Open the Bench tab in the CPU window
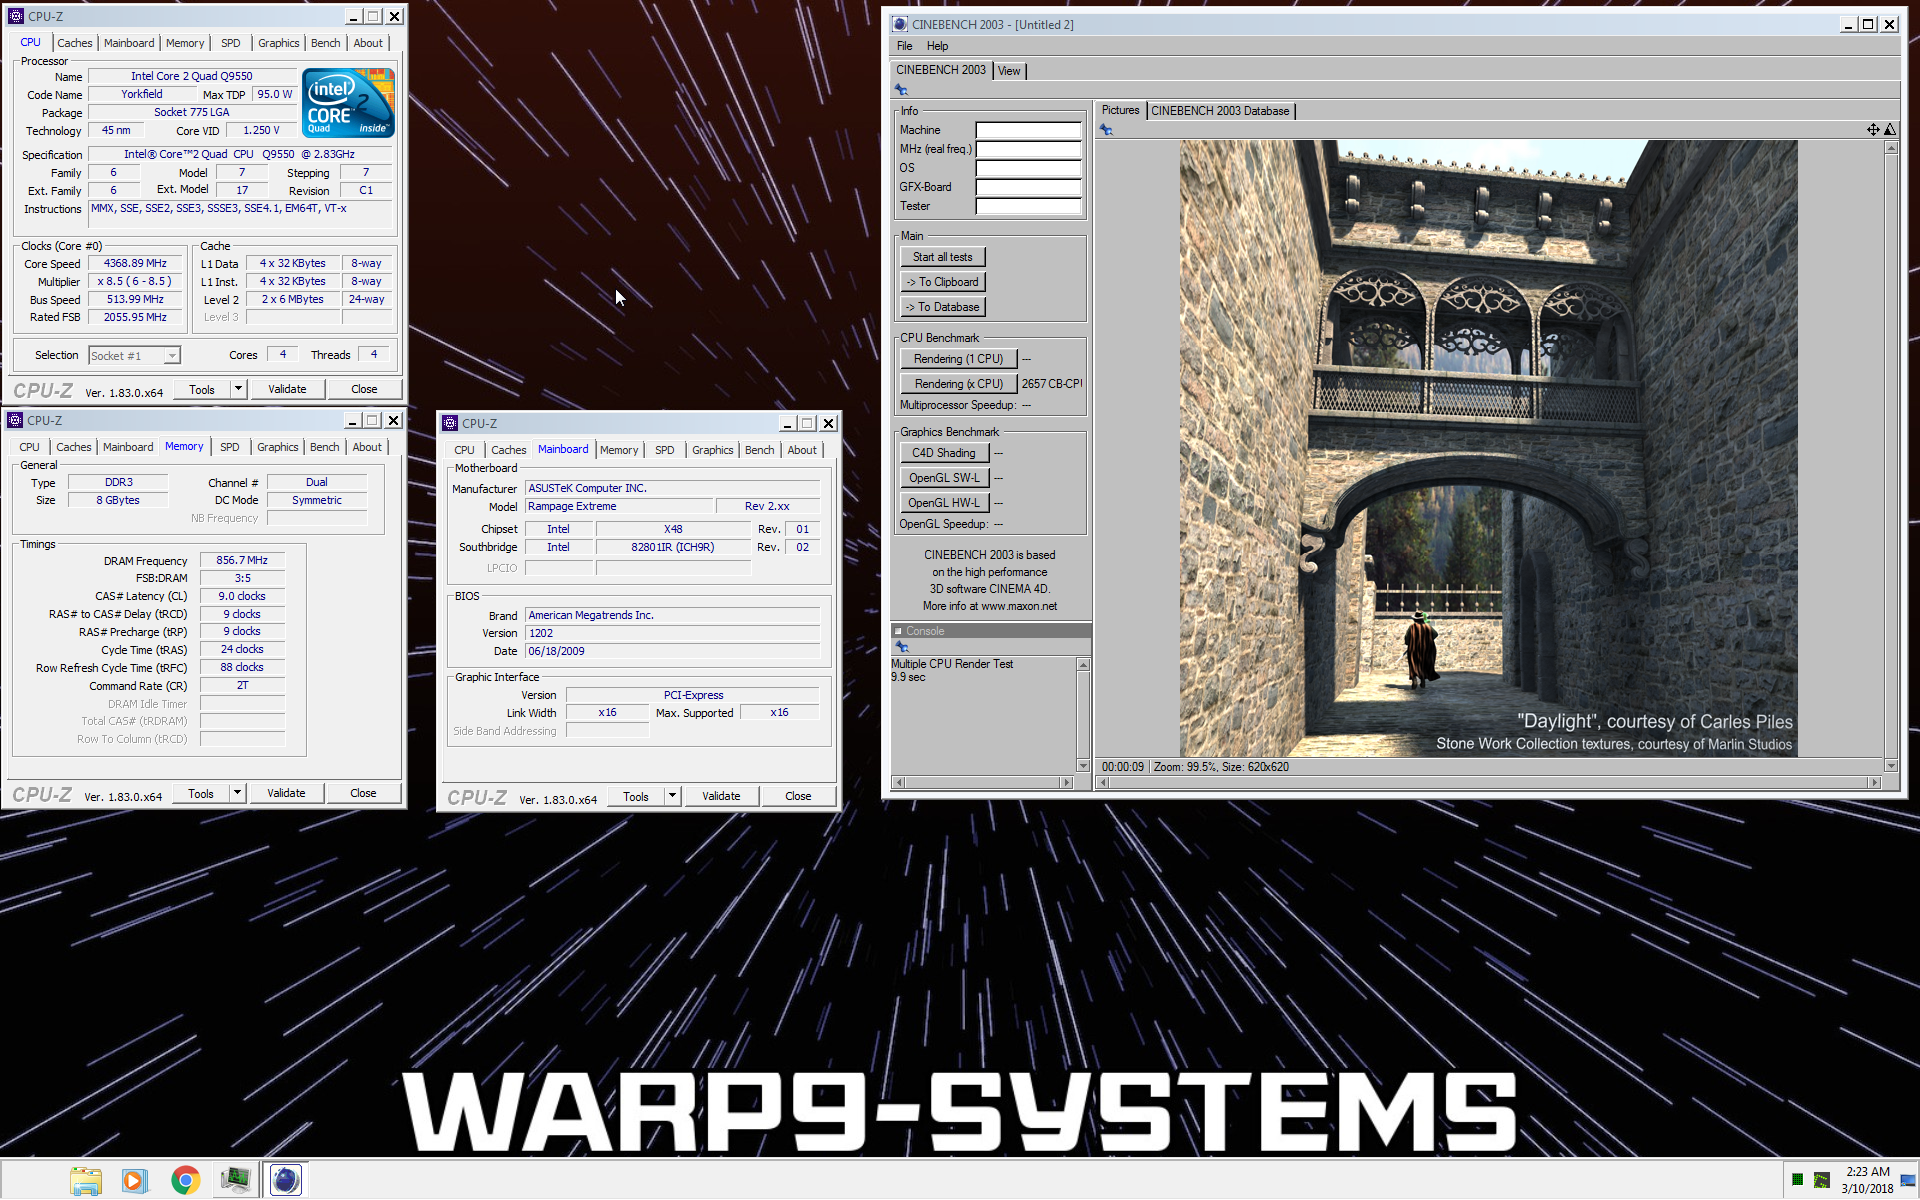Viewport: 1920px width, 1200px height. point(325,43)
